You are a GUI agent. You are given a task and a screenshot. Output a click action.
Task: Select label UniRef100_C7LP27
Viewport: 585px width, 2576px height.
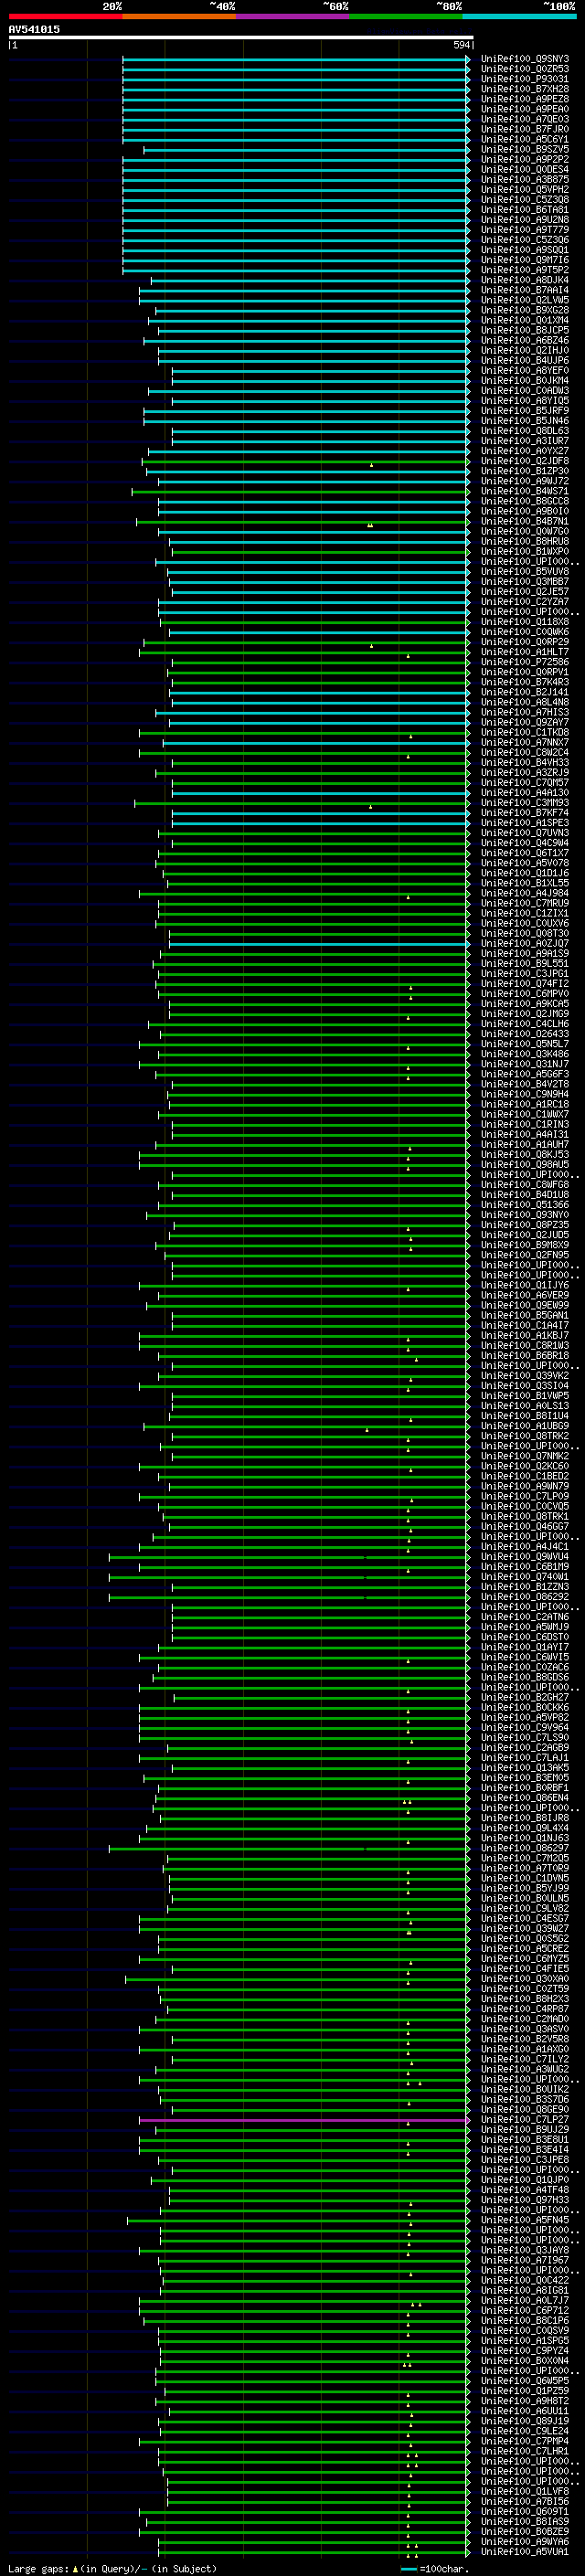click(524, 2120)
